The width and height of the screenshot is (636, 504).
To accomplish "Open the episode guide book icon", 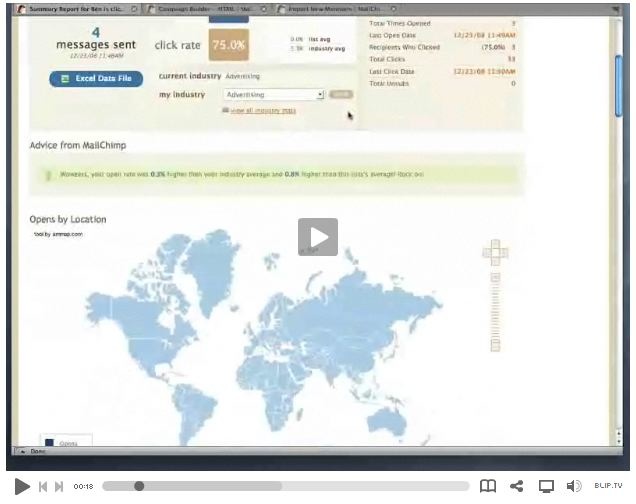I will 488,486.
